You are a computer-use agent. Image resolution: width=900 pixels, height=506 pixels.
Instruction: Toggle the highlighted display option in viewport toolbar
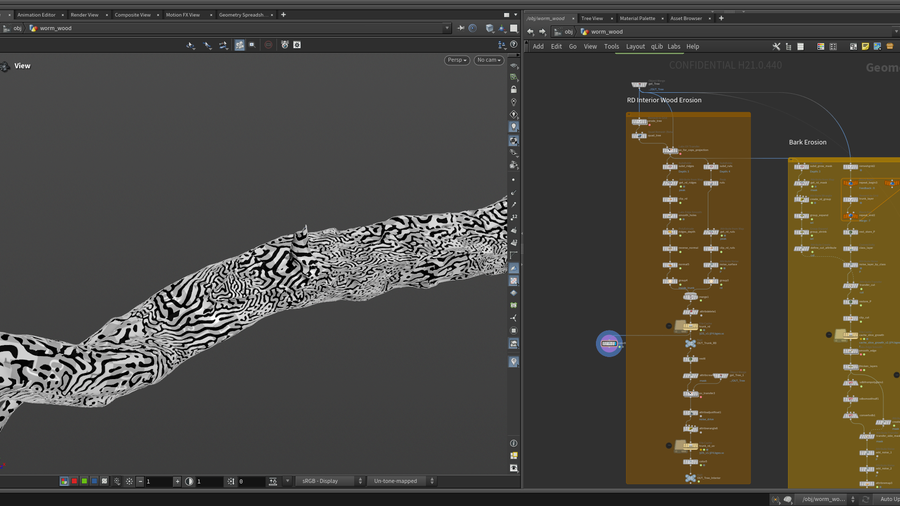[239, 45]
